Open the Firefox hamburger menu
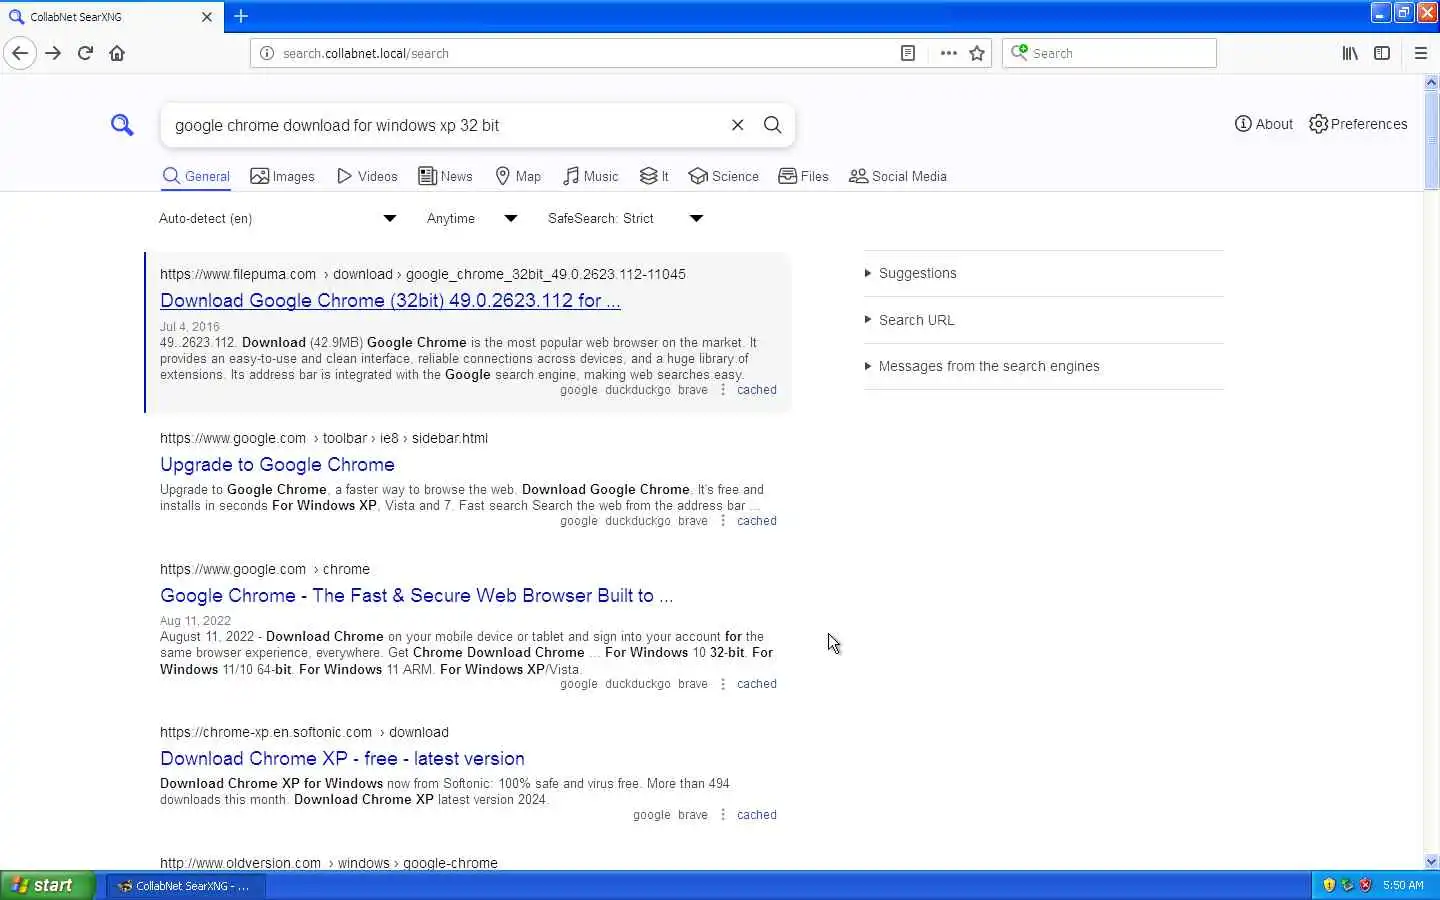The height and width of the screenshot is (900, 1440). click(1420, 53)
